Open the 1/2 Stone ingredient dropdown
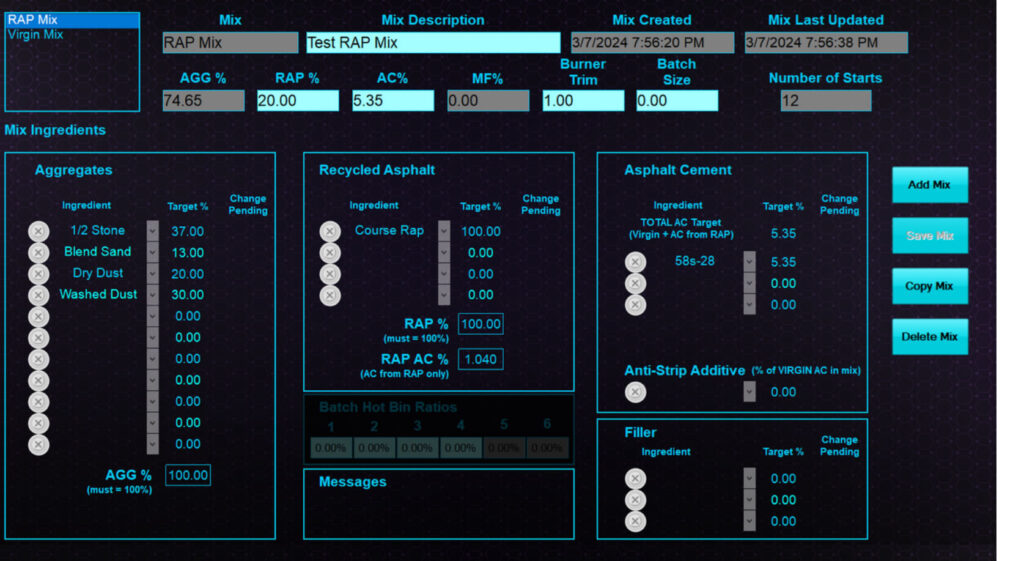This screenshot has width=1024, height=561. [x=152, y=231]
